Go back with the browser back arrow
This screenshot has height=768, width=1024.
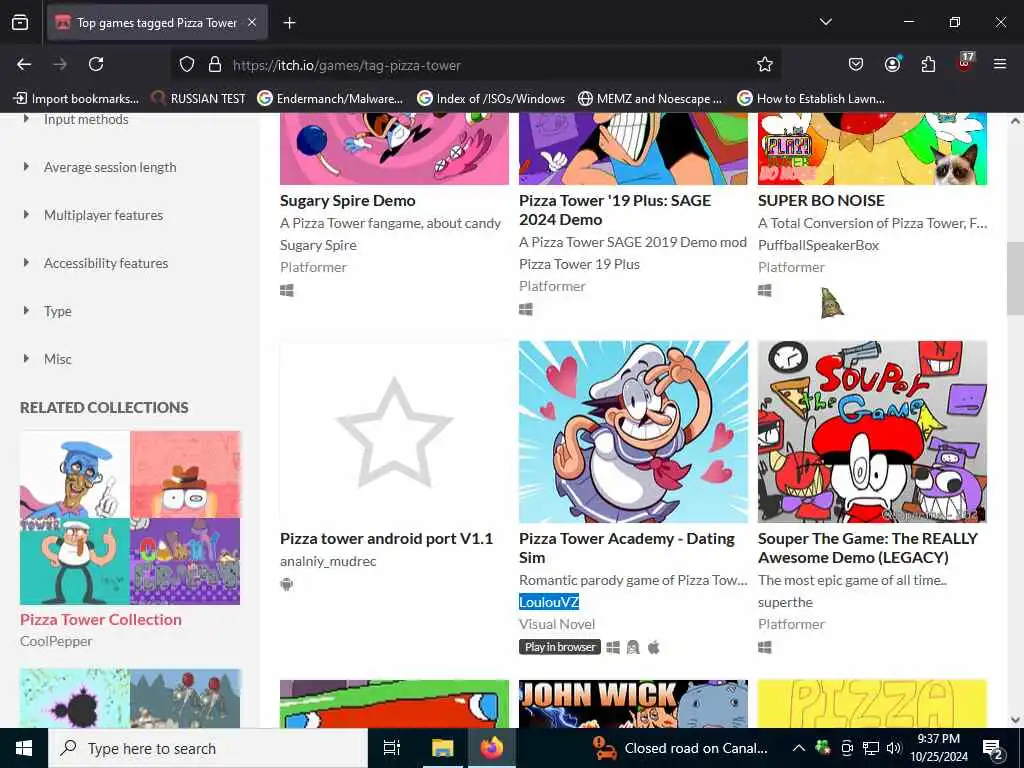pos(24,64)
